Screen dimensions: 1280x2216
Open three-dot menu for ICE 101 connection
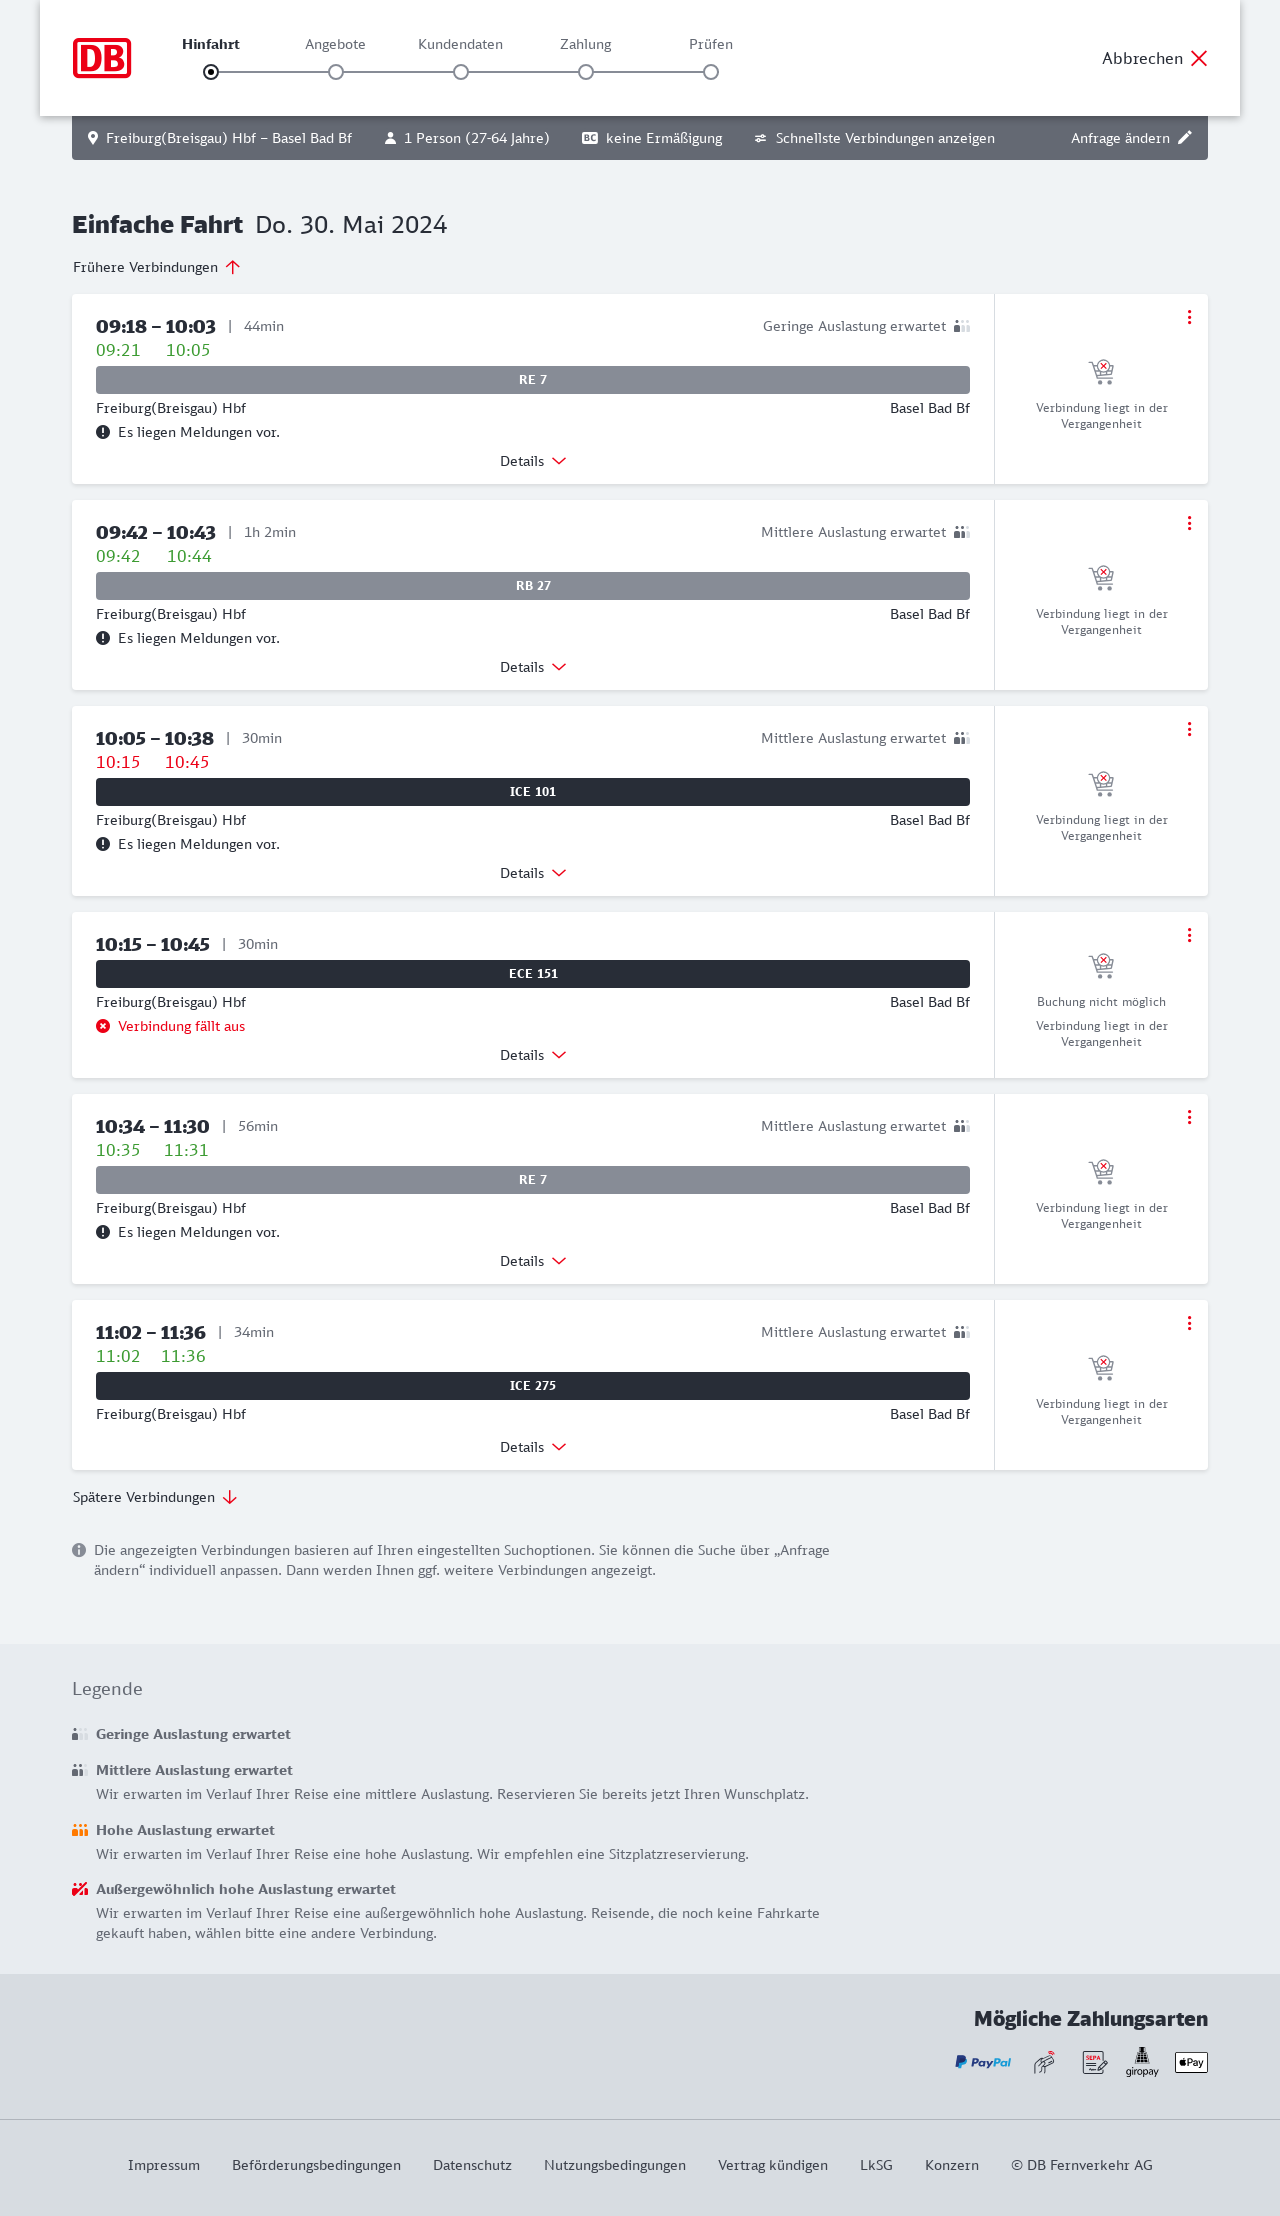[1189, 729]
